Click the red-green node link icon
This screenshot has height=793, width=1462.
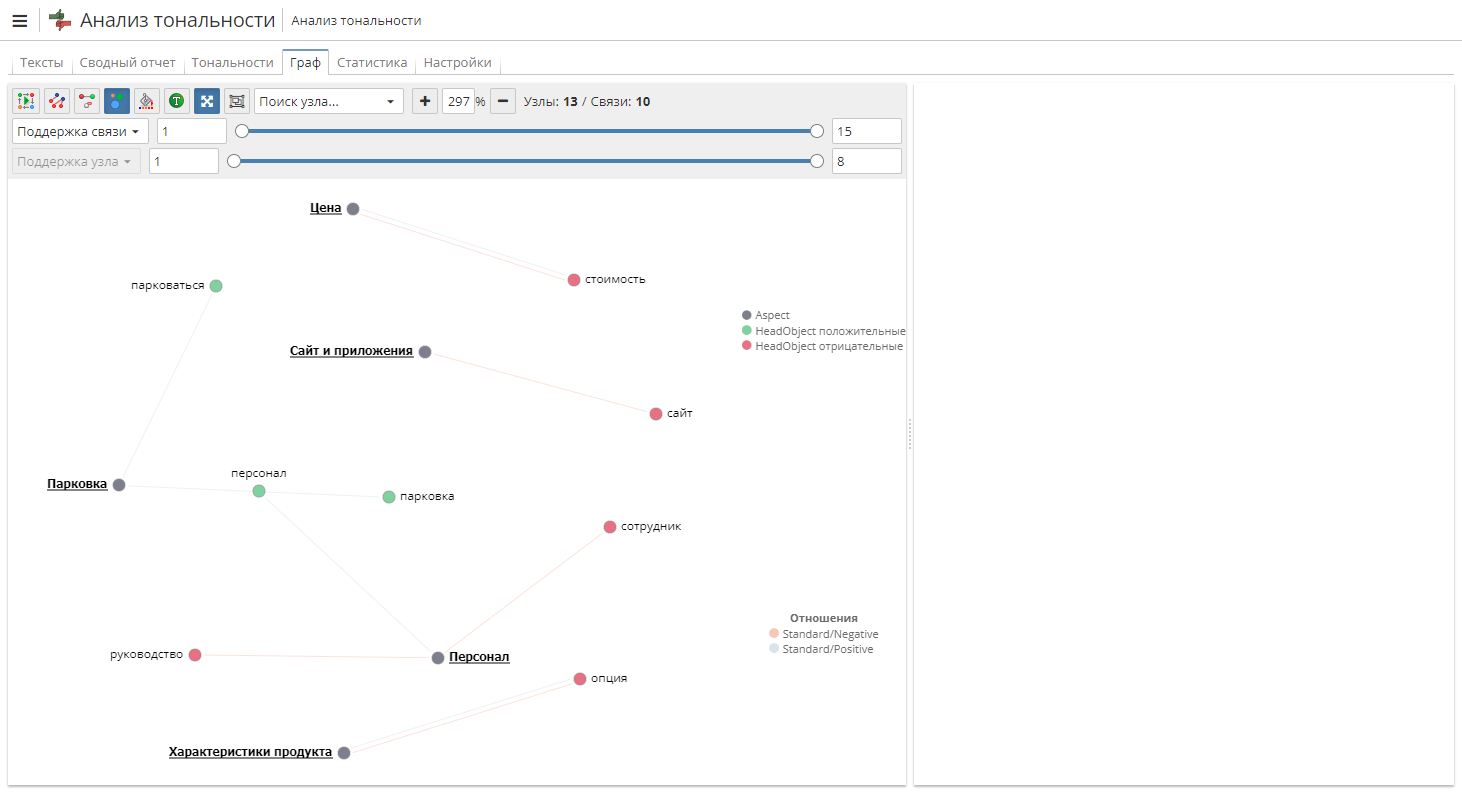pos(87,101)
